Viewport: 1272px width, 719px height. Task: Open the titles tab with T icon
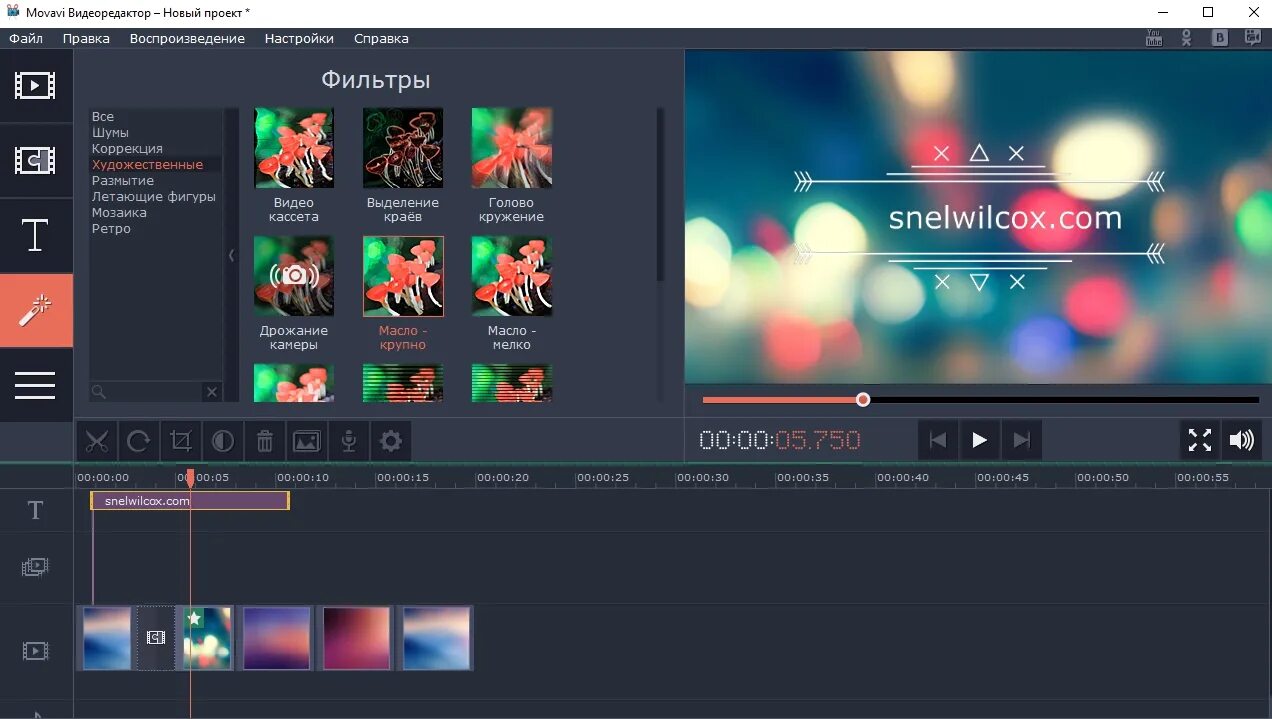(x=35, y=236)
